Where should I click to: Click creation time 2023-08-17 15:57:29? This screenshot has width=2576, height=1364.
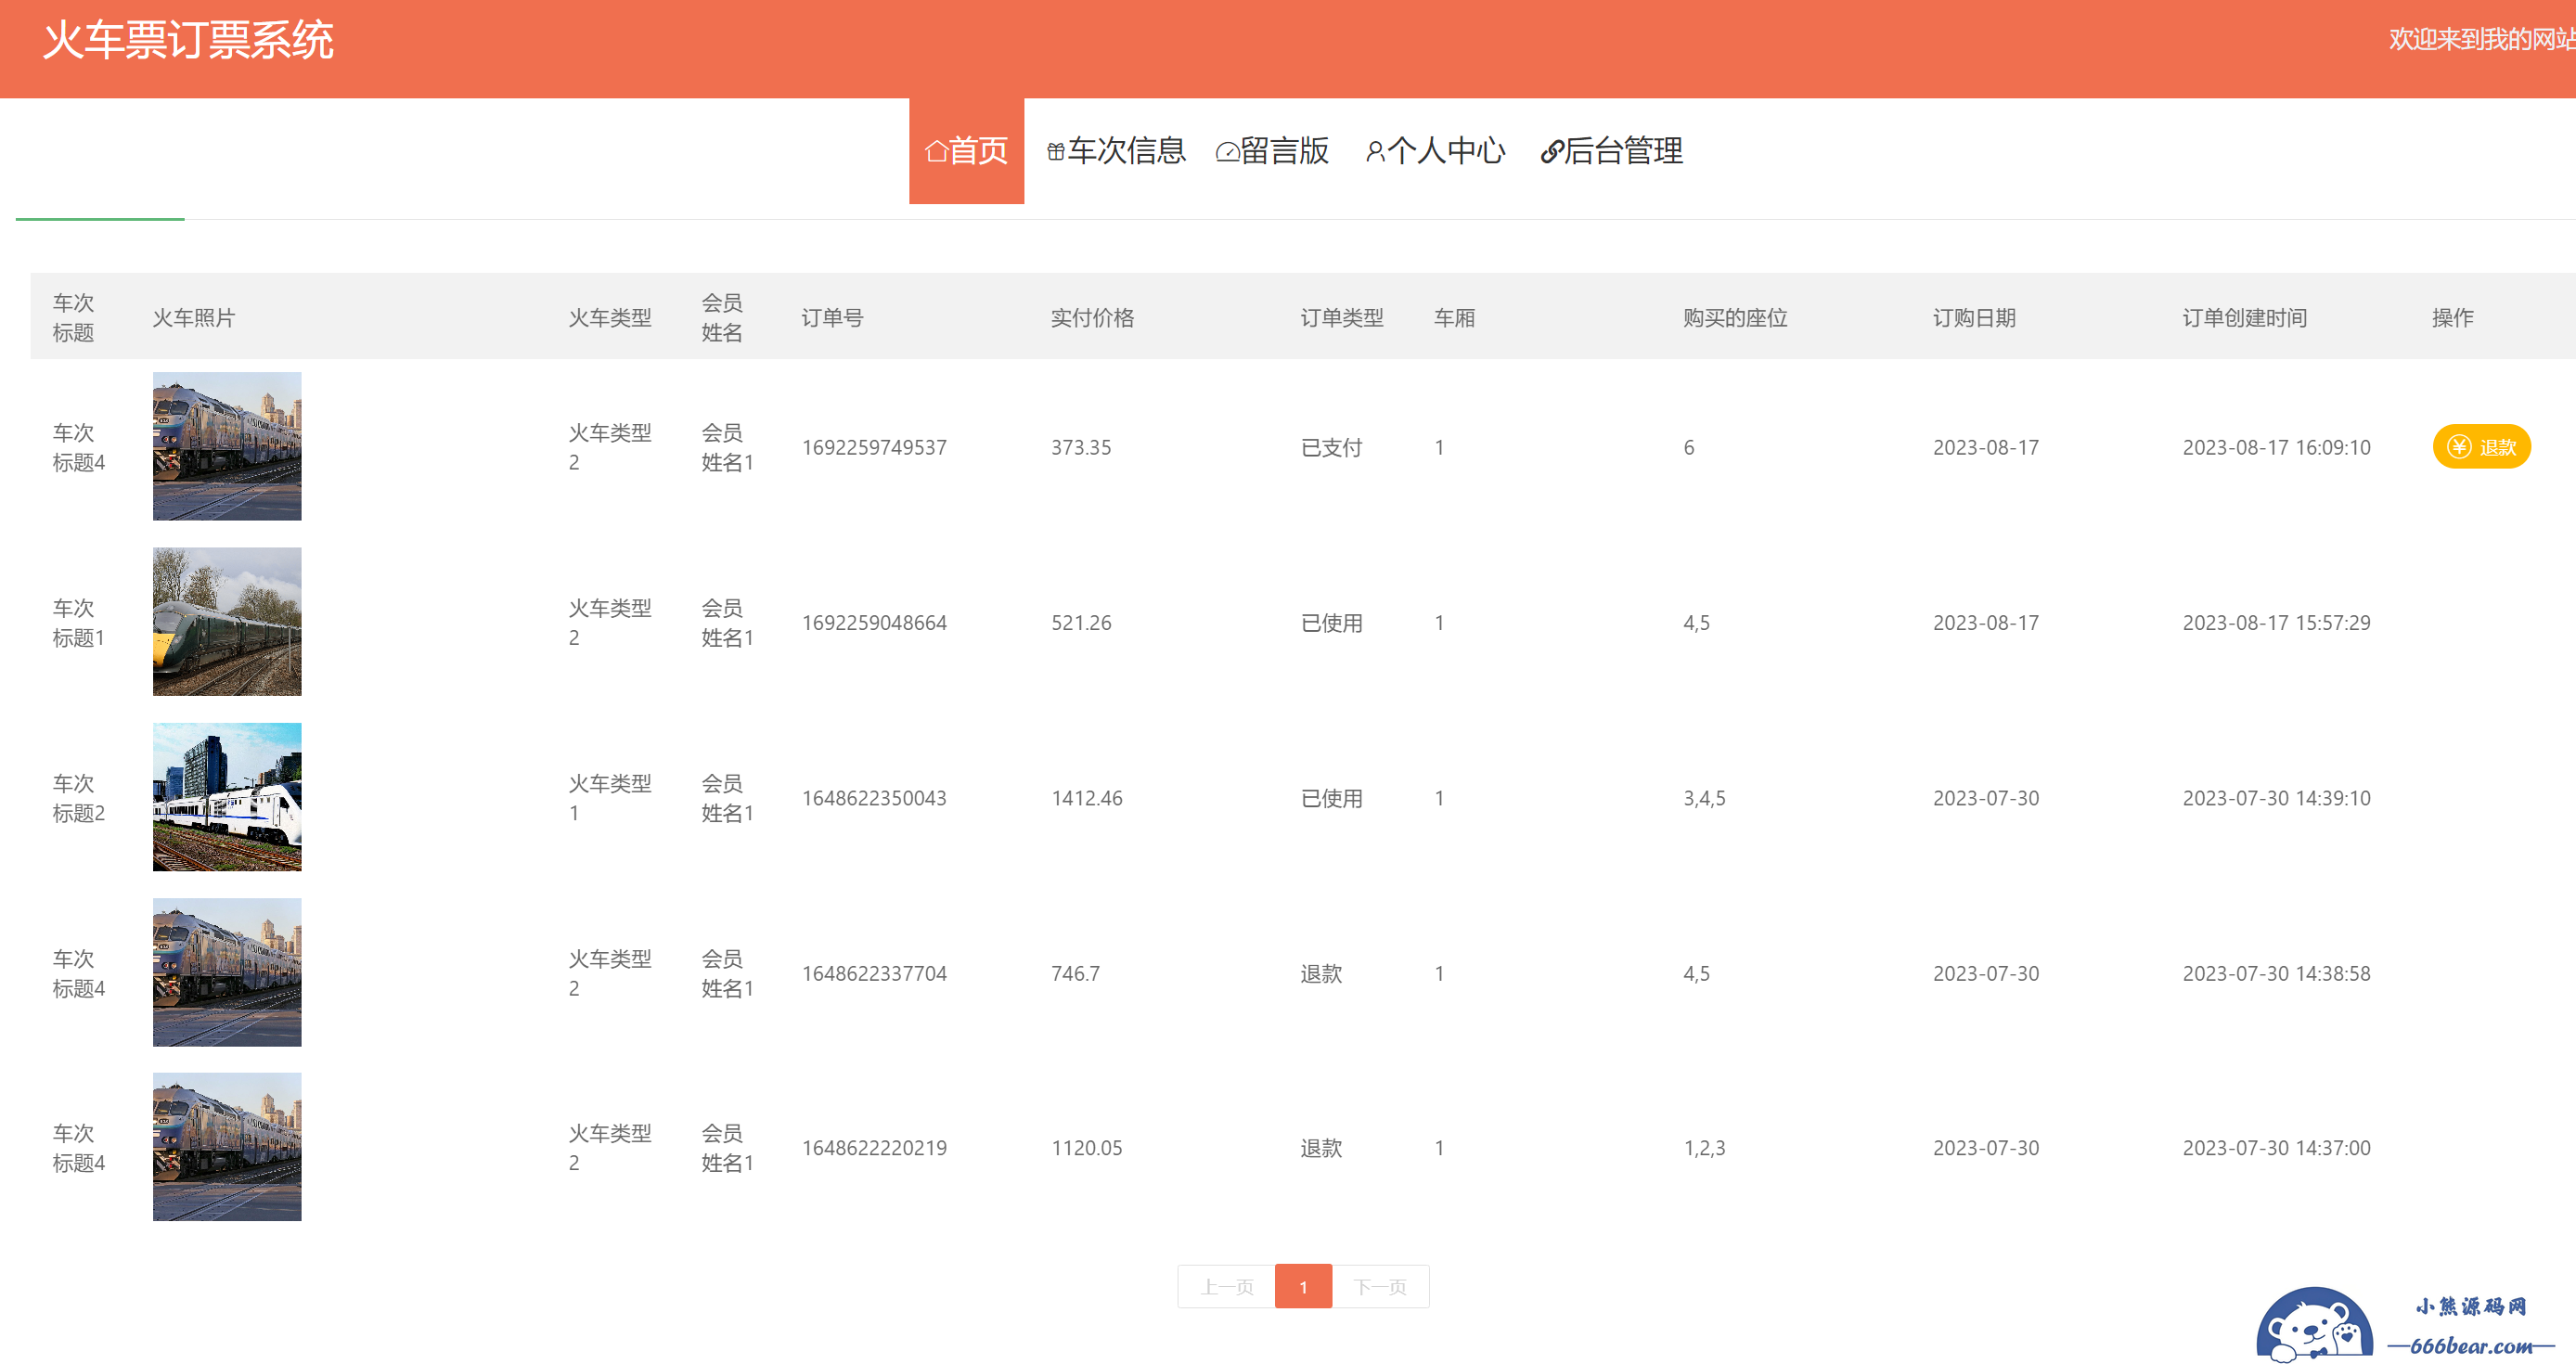coord(2276,623)
